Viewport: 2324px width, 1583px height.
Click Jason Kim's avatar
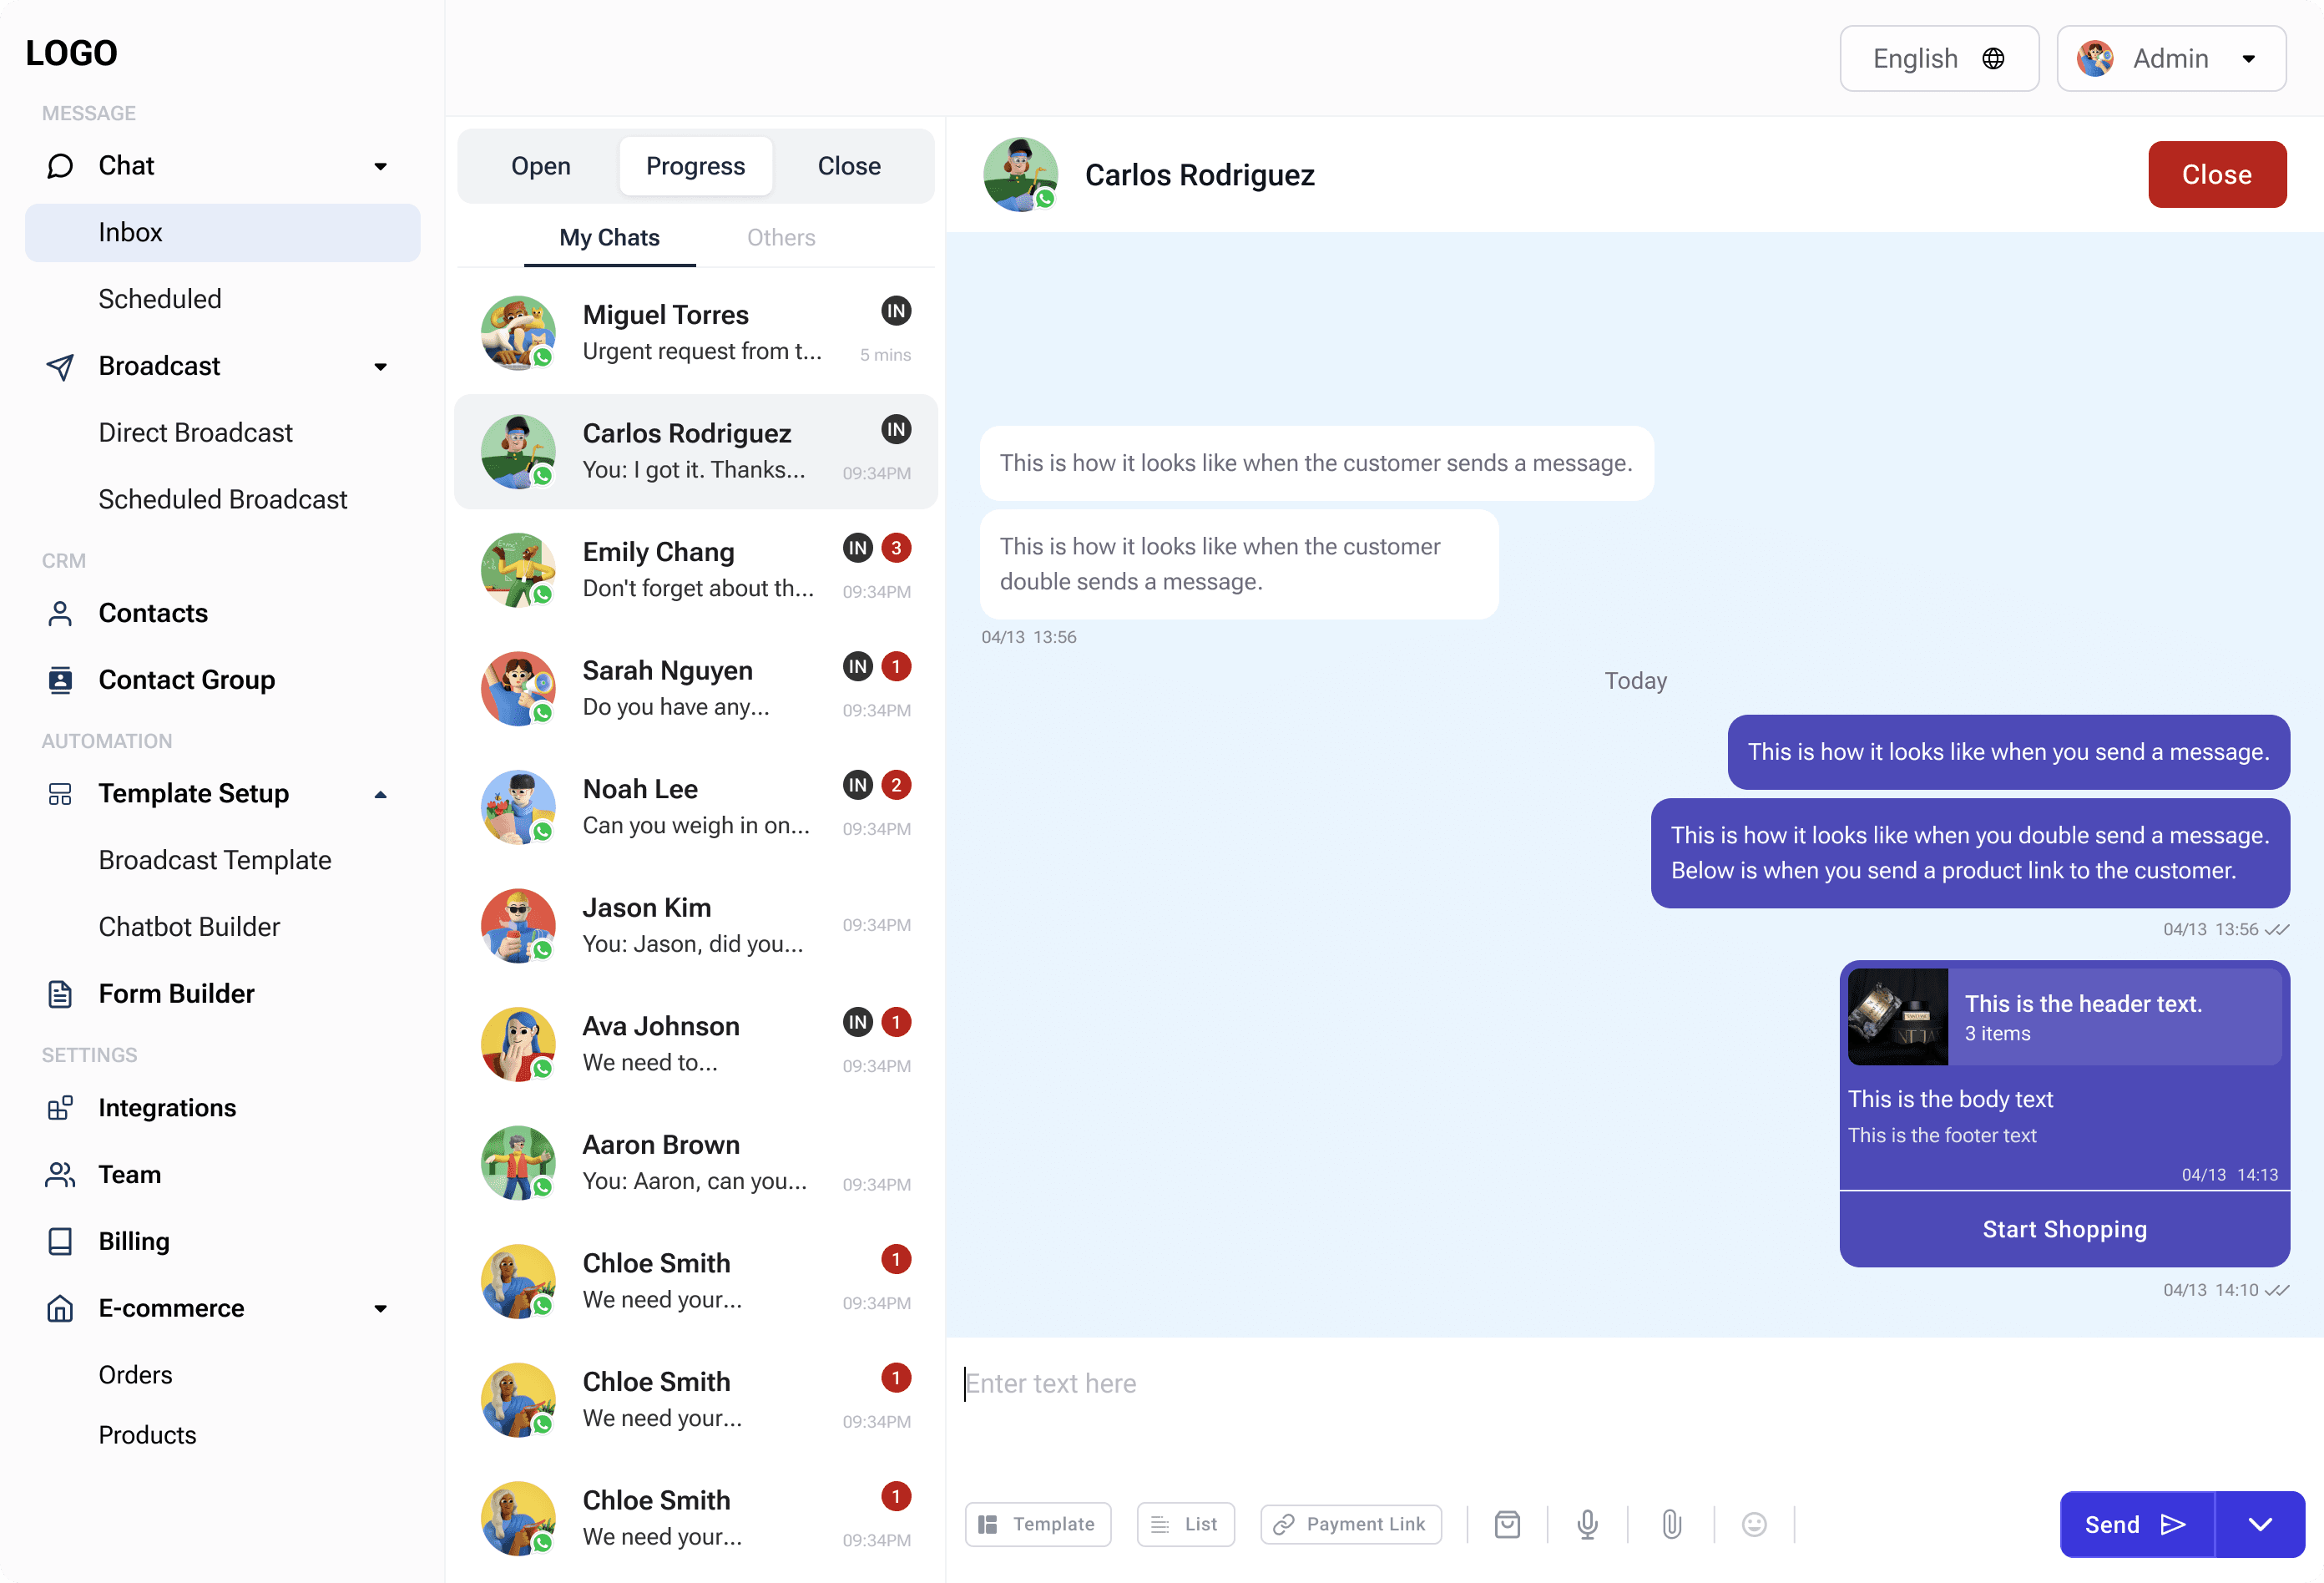pyautogui.click(x=518, y=926)
